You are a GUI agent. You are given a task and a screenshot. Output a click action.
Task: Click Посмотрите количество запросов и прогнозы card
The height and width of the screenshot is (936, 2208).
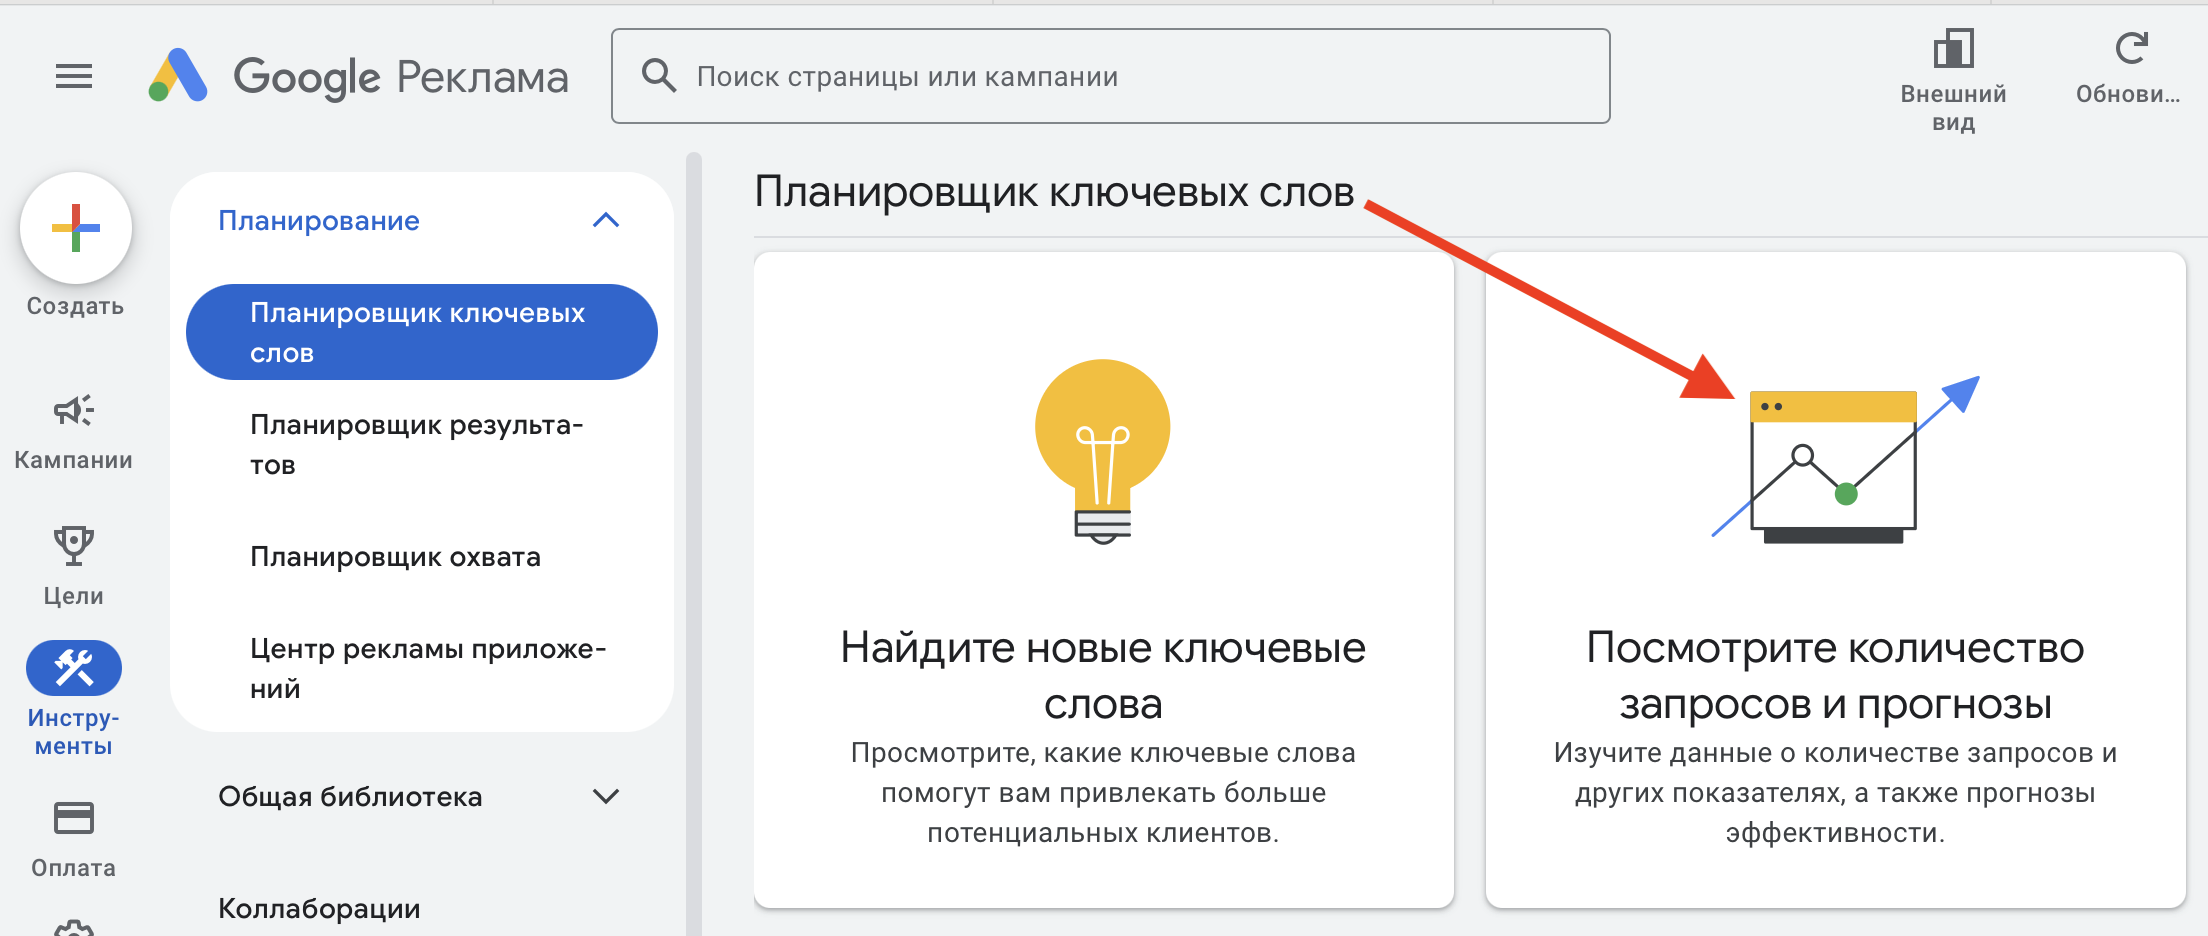pos(1835,580)
